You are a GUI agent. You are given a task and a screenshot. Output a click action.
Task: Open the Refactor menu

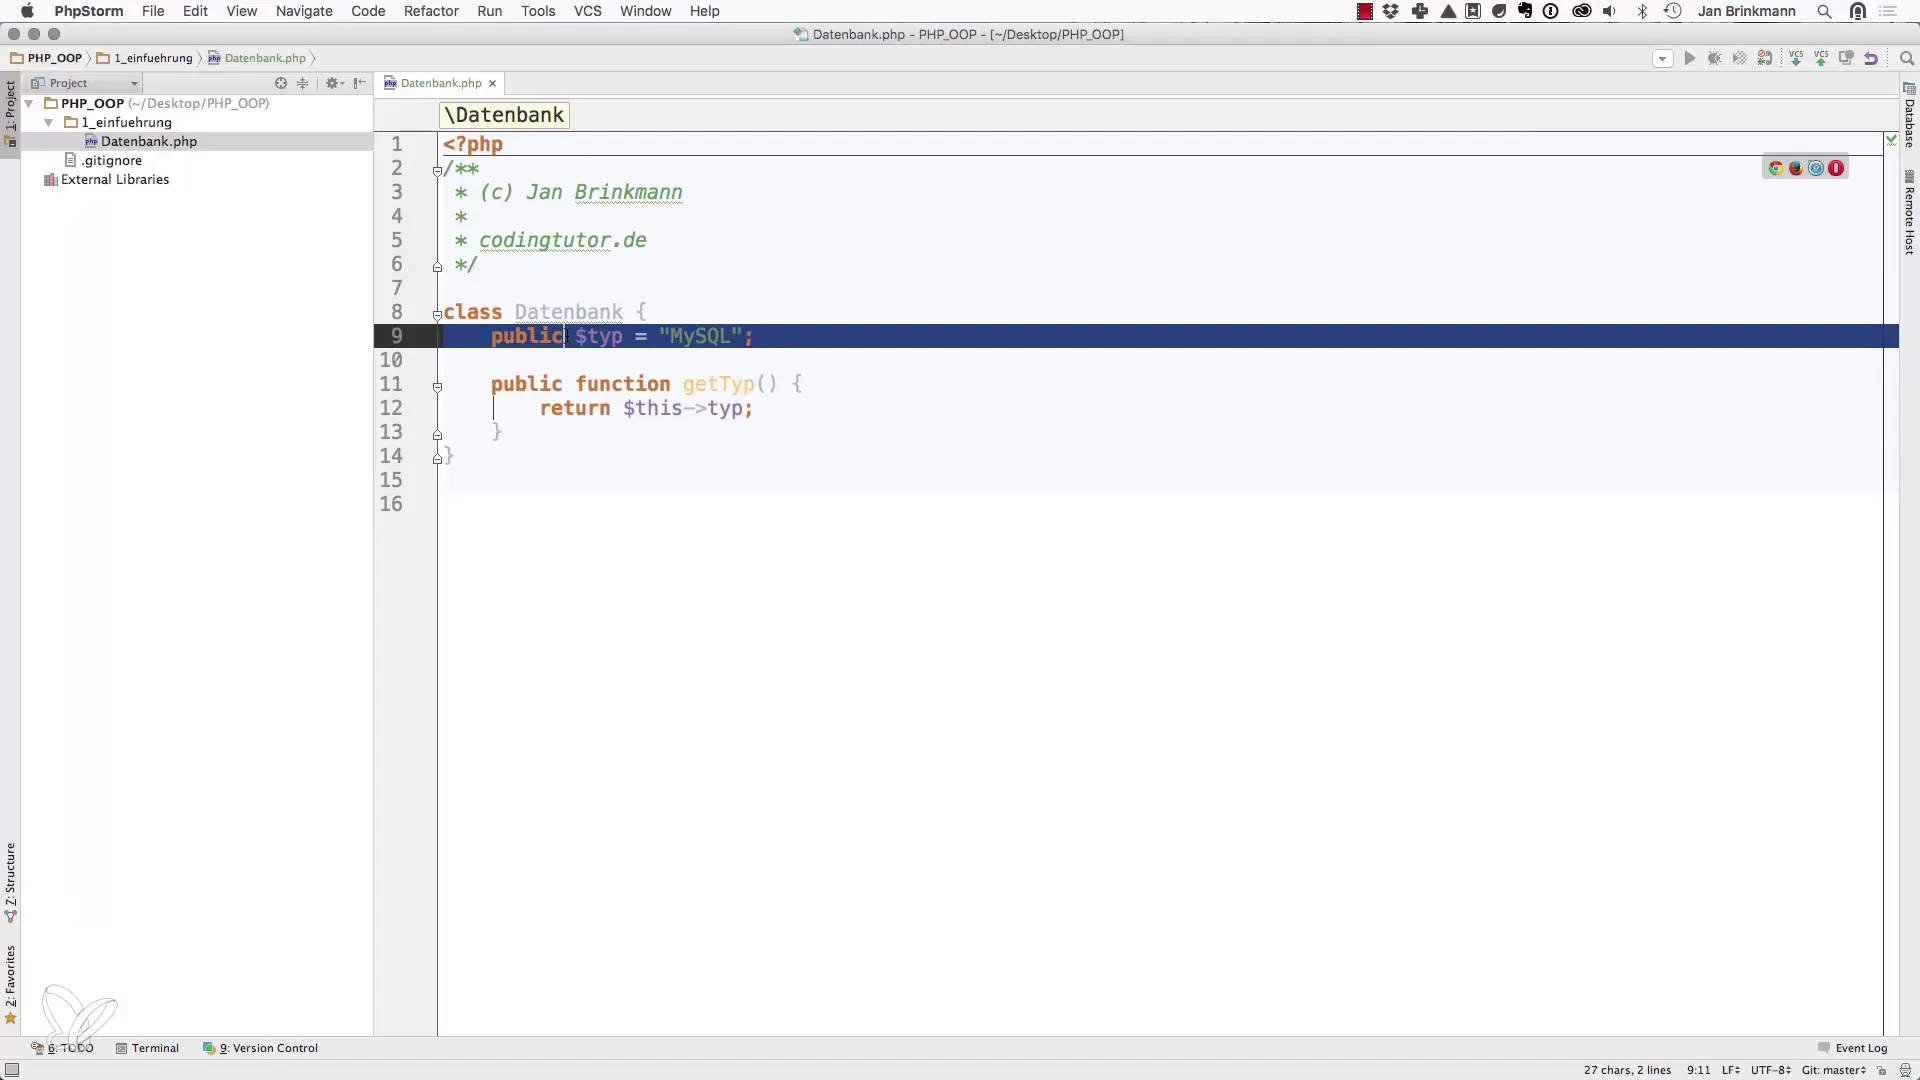431,11
